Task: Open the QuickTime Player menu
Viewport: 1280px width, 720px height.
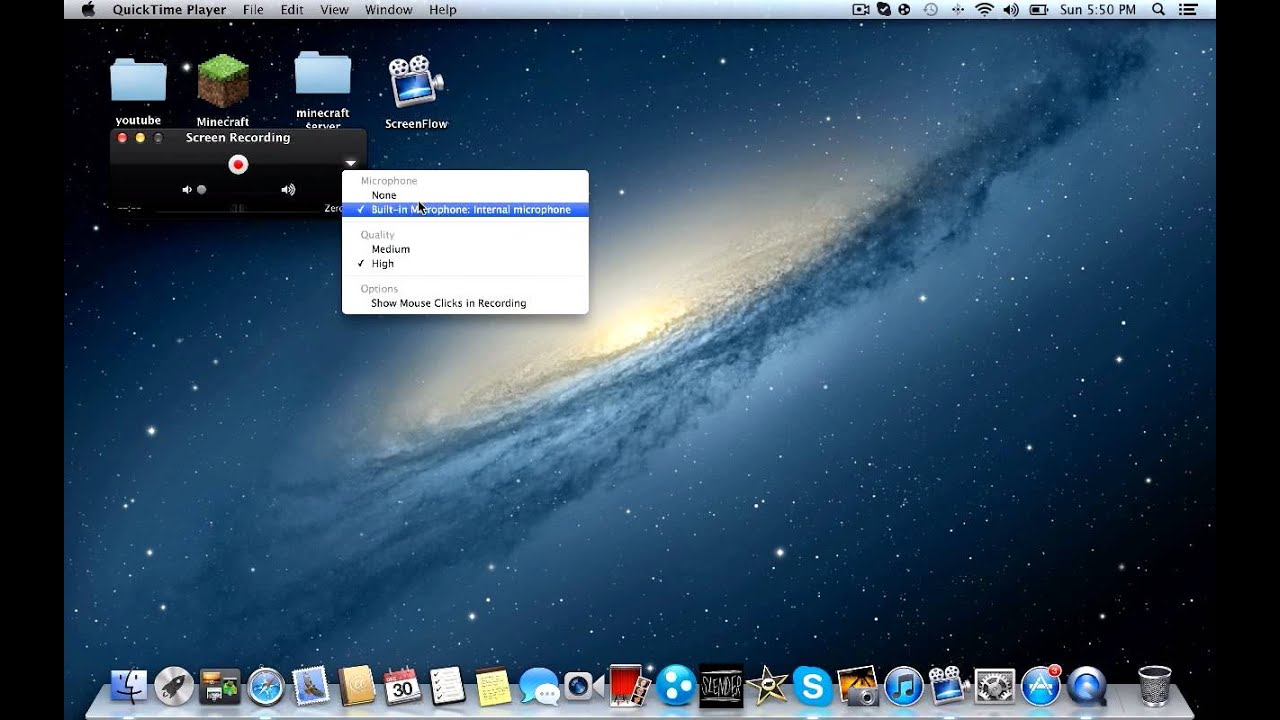Action: [169, 10]
